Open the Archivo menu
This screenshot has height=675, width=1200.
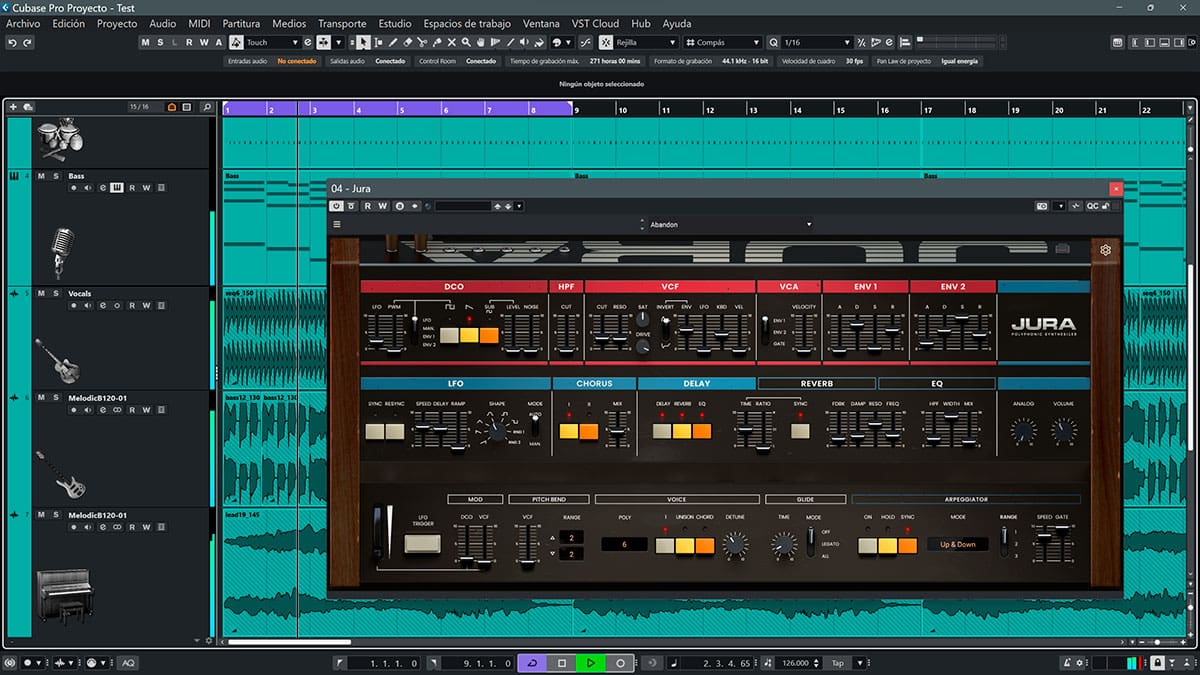[23, 23]
